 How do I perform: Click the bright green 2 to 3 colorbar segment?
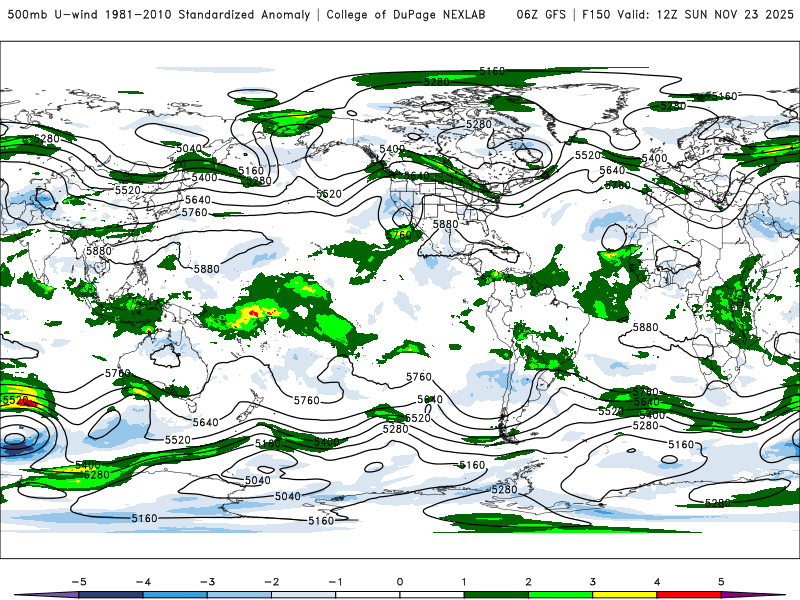click(560, 595)
